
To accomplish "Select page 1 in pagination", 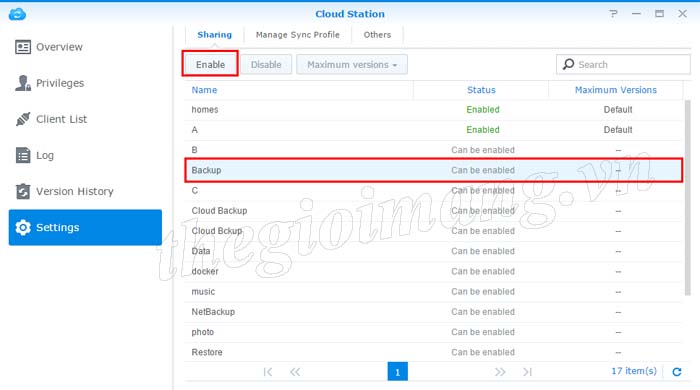I will [397, 372].
